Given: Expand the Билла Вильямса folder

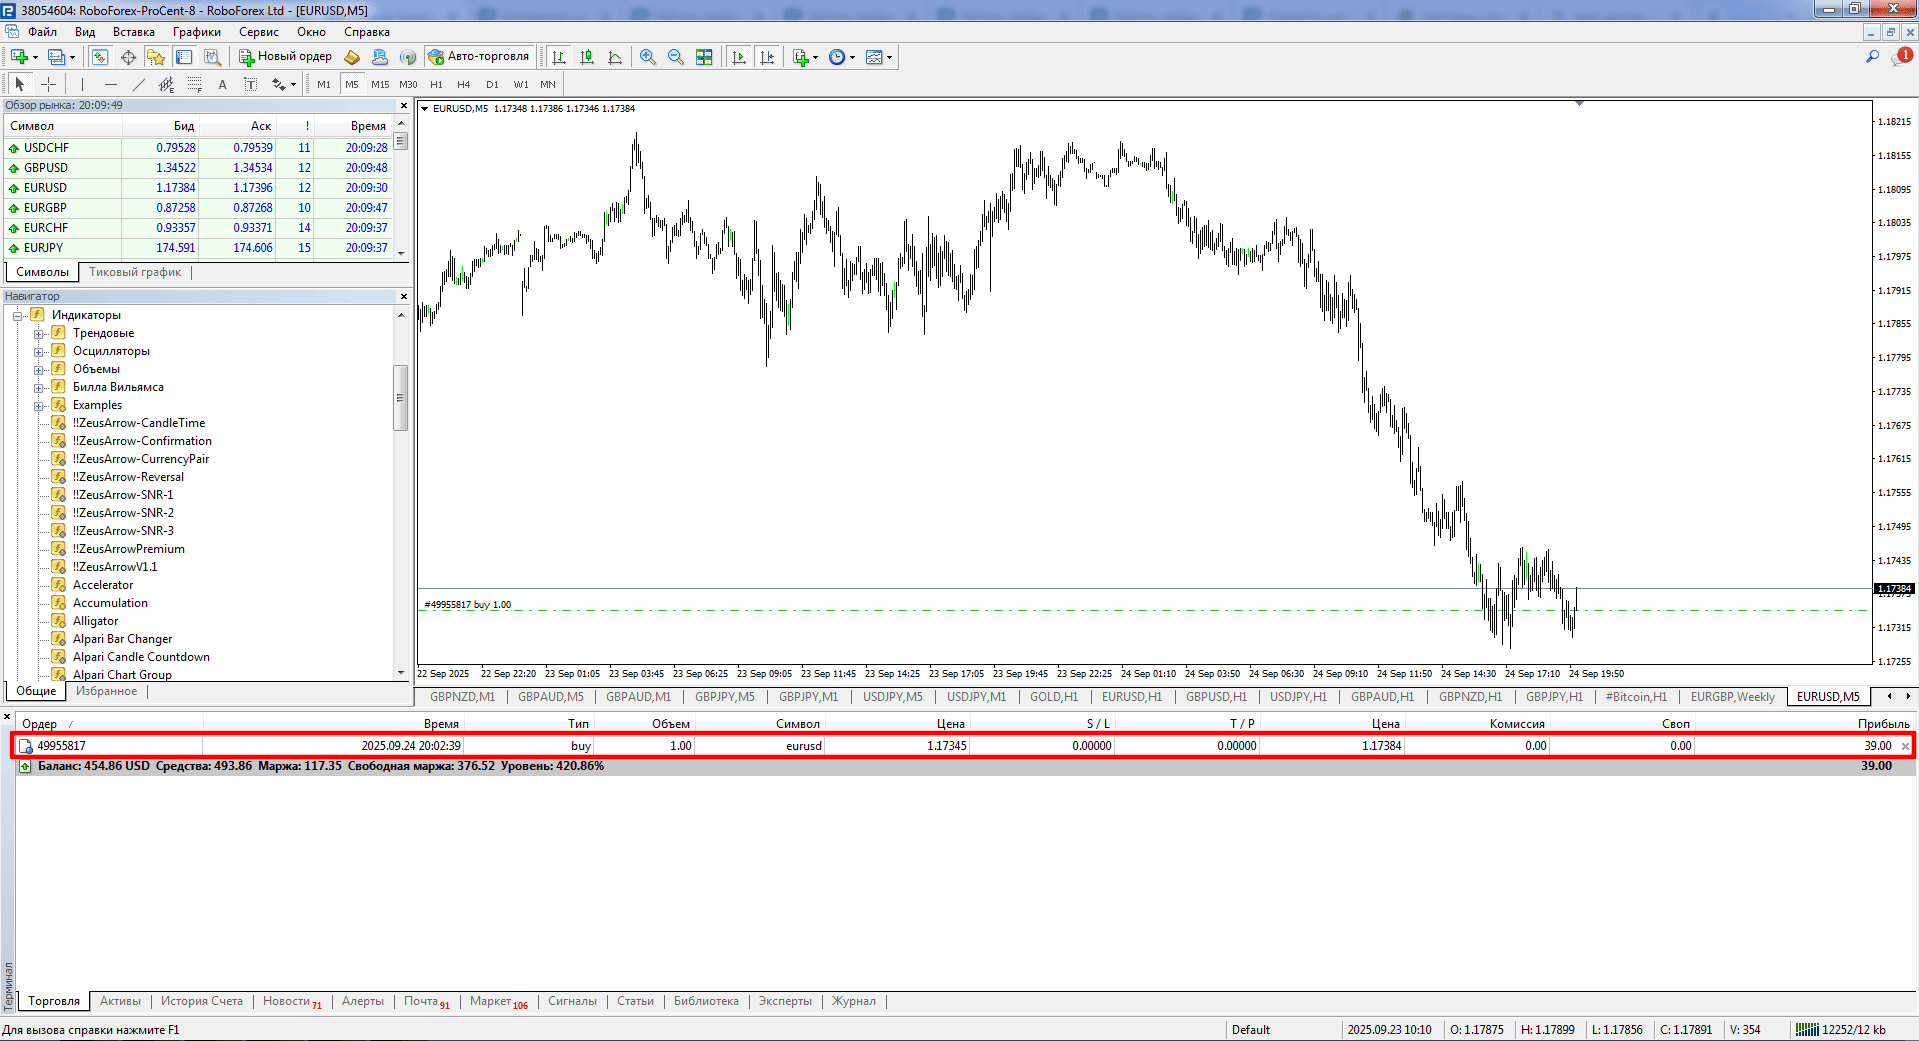Looking at the screenshot, I should pos(38,388).
